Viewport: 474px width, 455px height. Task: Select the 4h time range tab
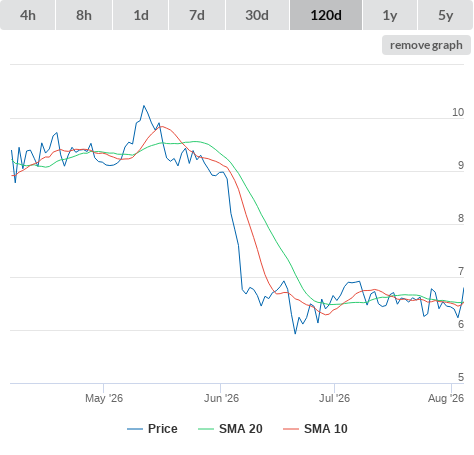(x=28, y=15)
